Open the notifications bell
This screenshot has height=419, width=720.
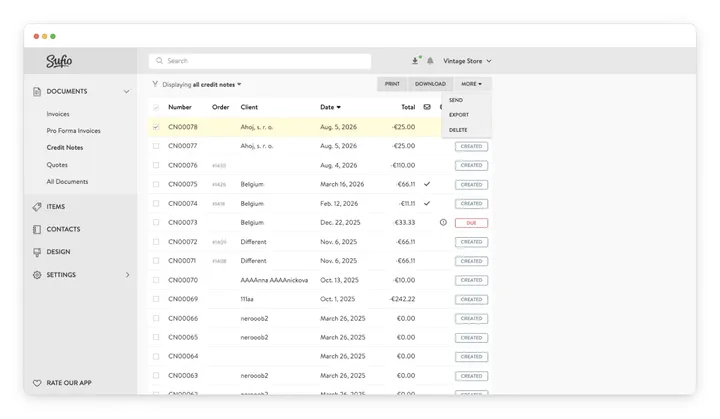430,61
